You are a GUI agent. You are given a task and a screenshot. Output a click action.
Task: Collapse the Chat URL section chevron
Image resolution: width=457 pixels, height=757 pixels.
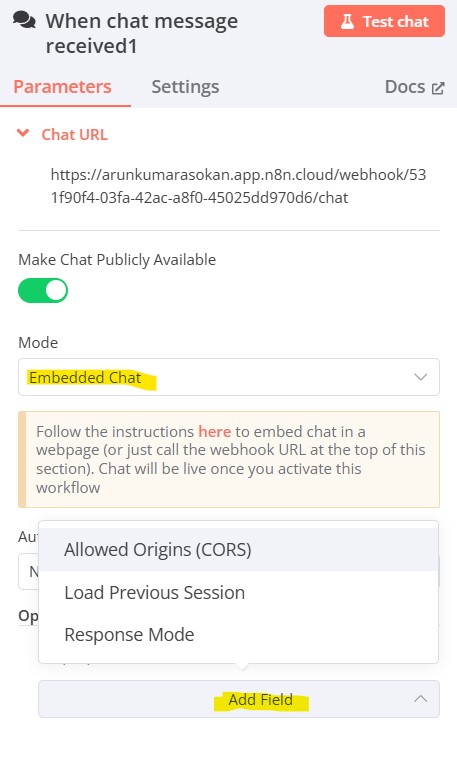coord(23,133)
